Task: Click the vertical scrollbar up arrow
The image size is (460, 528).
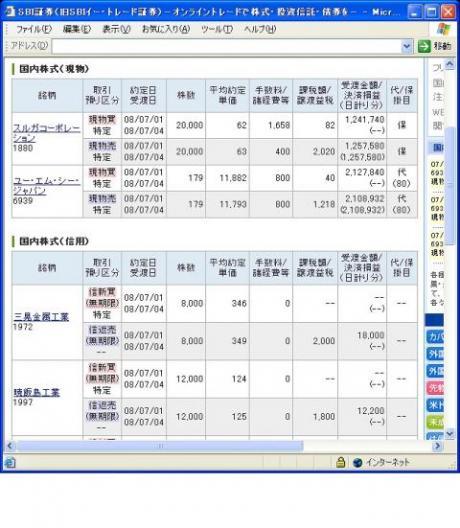Action: tap(450, 64)
